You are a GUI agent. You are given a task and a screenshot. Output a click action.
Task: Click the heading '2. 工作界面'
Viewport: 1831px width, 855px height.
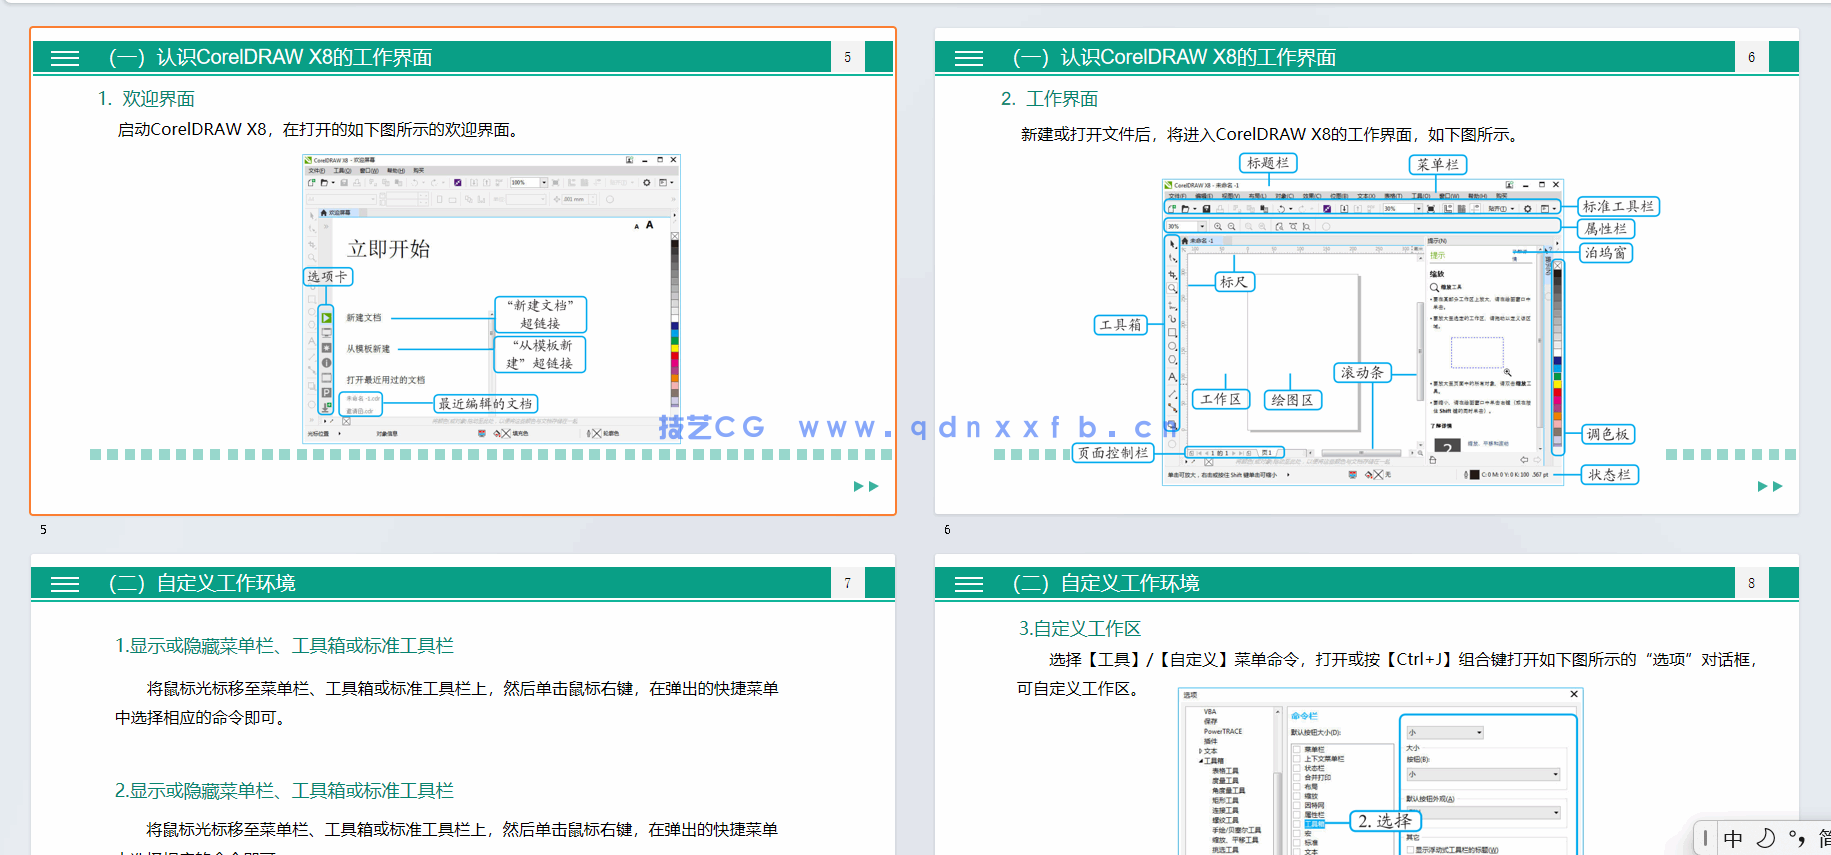click(1050, 99)
